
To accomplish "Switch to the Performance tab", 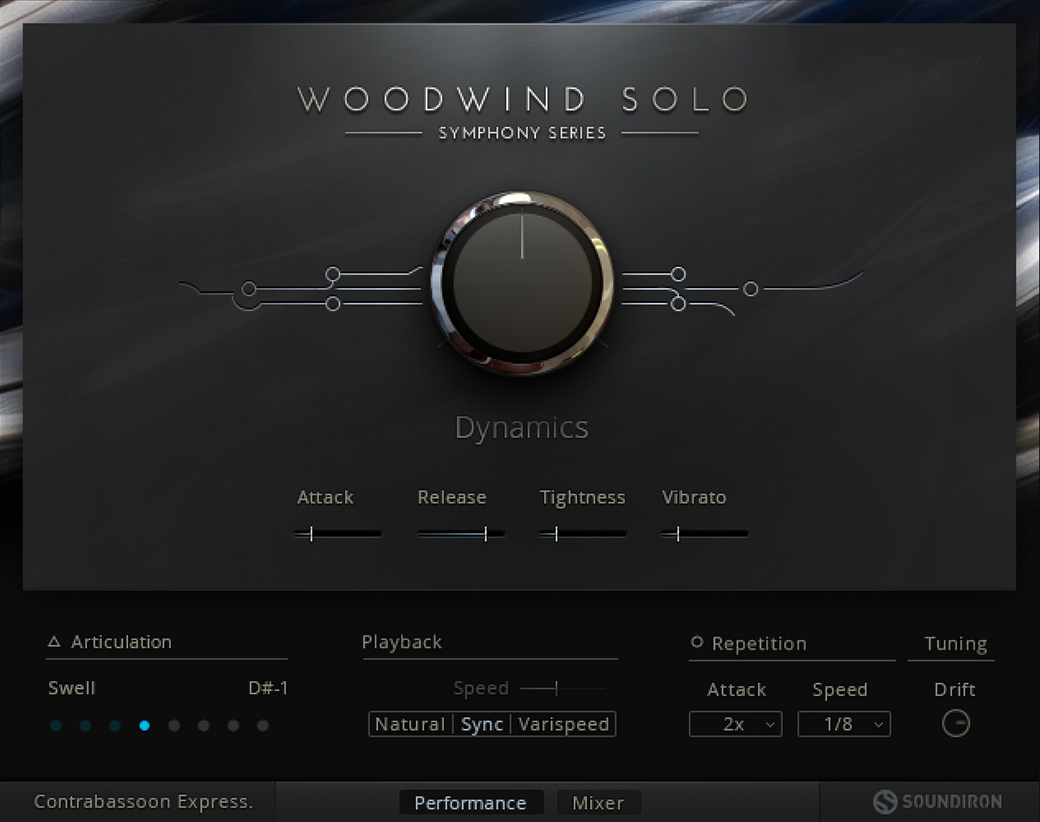I will point(471,803).
